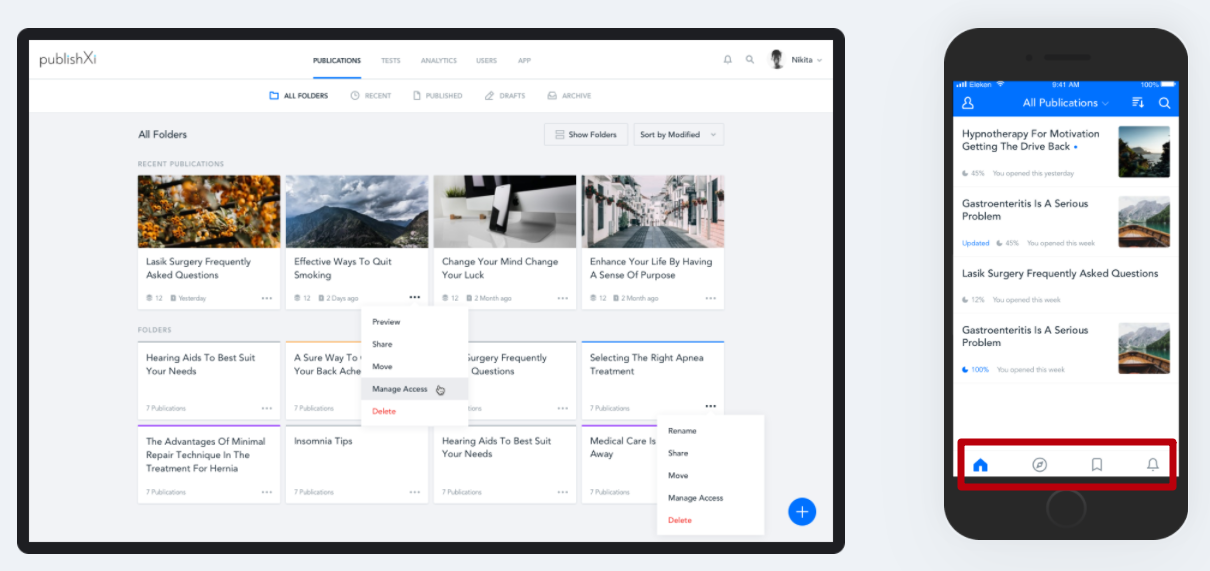
Task: Tap the bookmark icon in phone bottom bar
Action: point(1097,465)
